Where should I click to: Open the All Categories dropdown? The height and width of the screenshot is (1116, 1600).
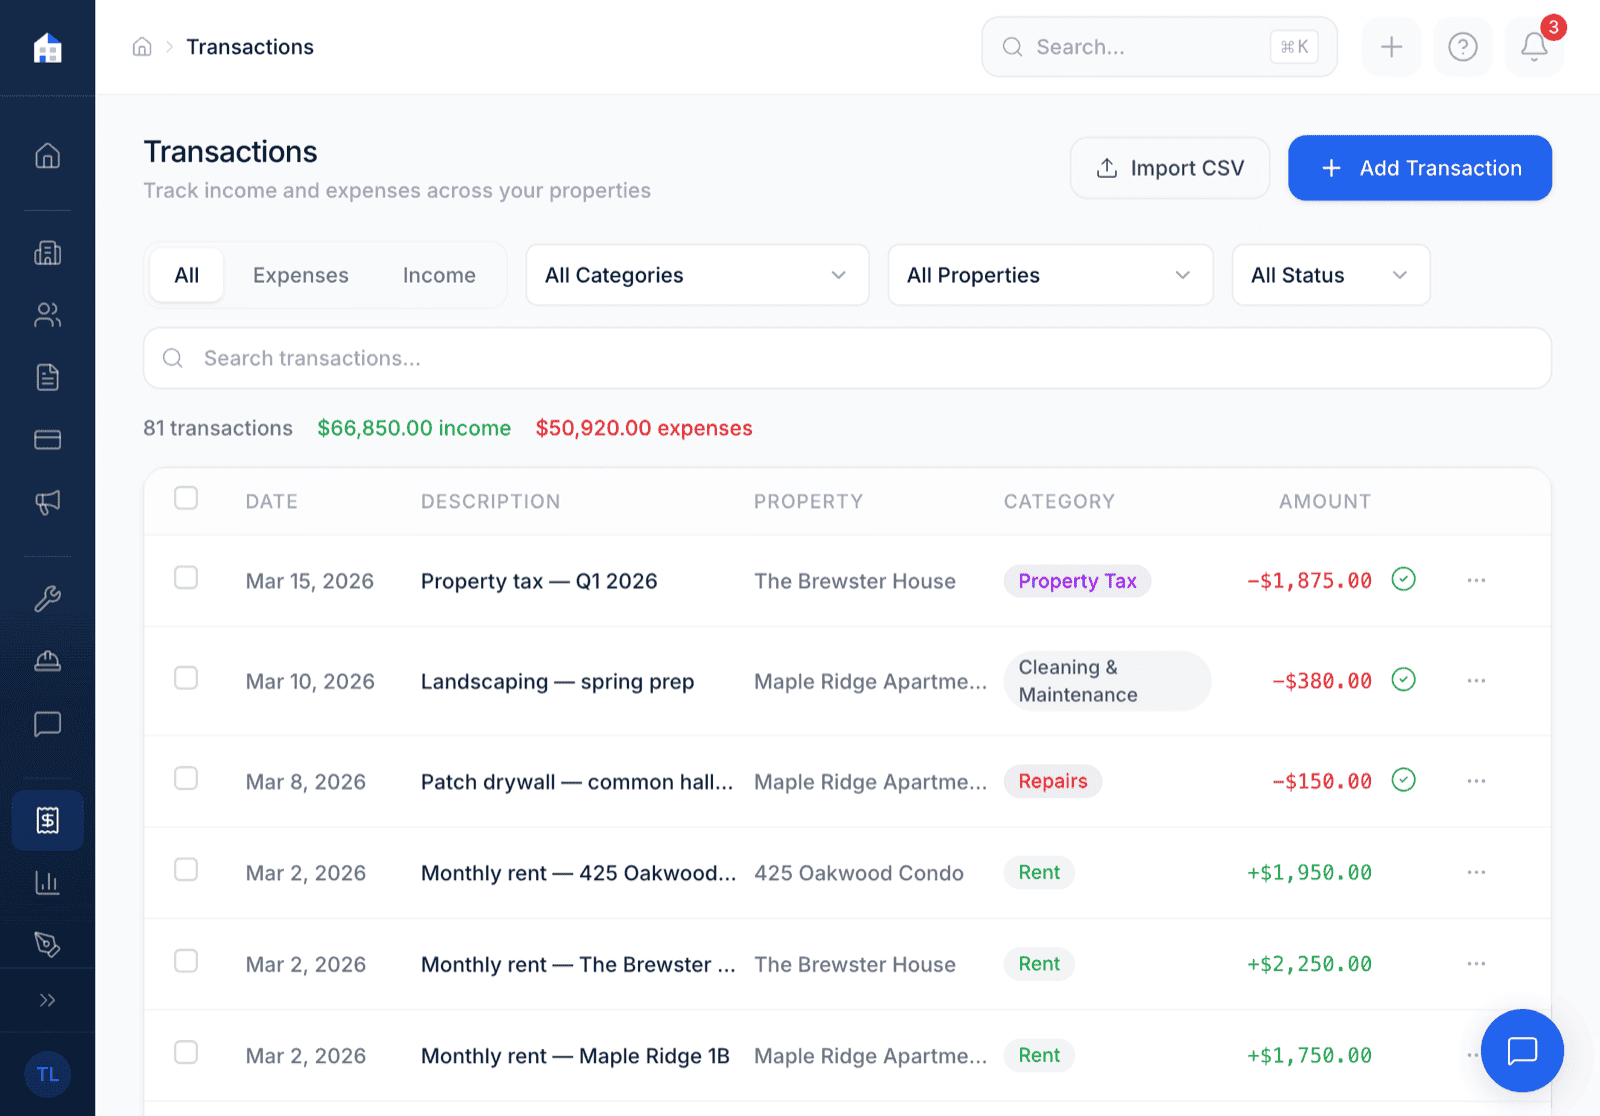697,275
